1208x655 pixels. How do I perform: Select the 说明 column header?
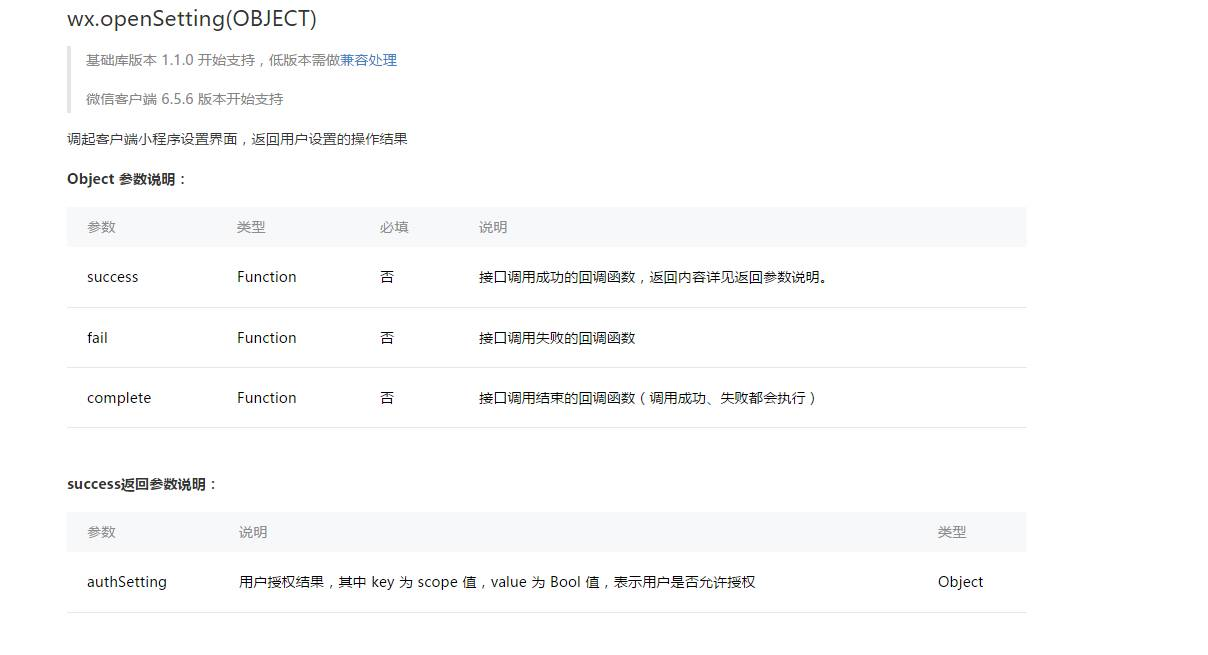click(492, 227)
